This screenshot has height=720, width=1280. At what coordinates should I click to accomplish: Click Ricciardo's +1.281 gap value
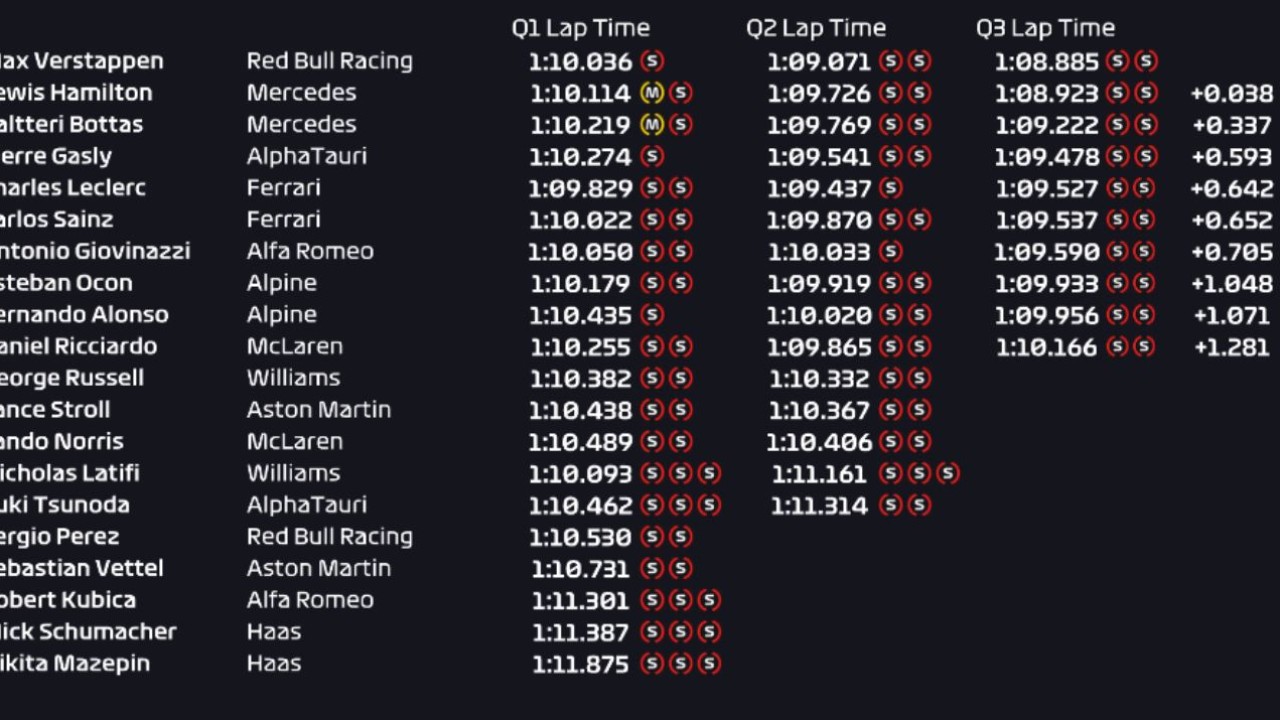point(1231,348)
